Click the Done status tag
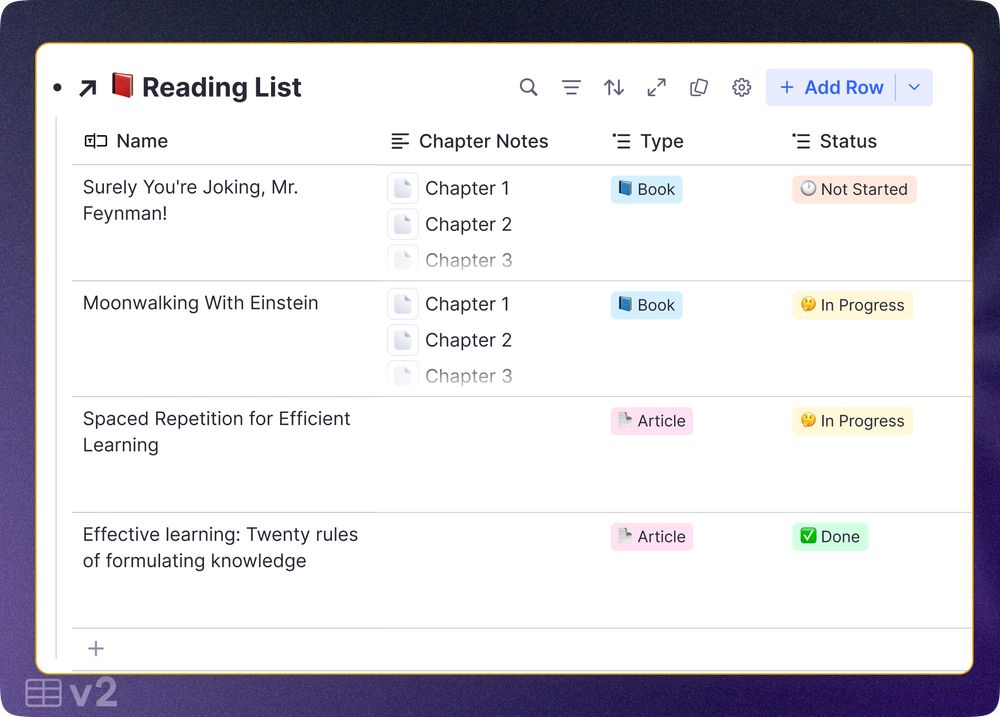The image size is (1000, 717). pos(830,536)
